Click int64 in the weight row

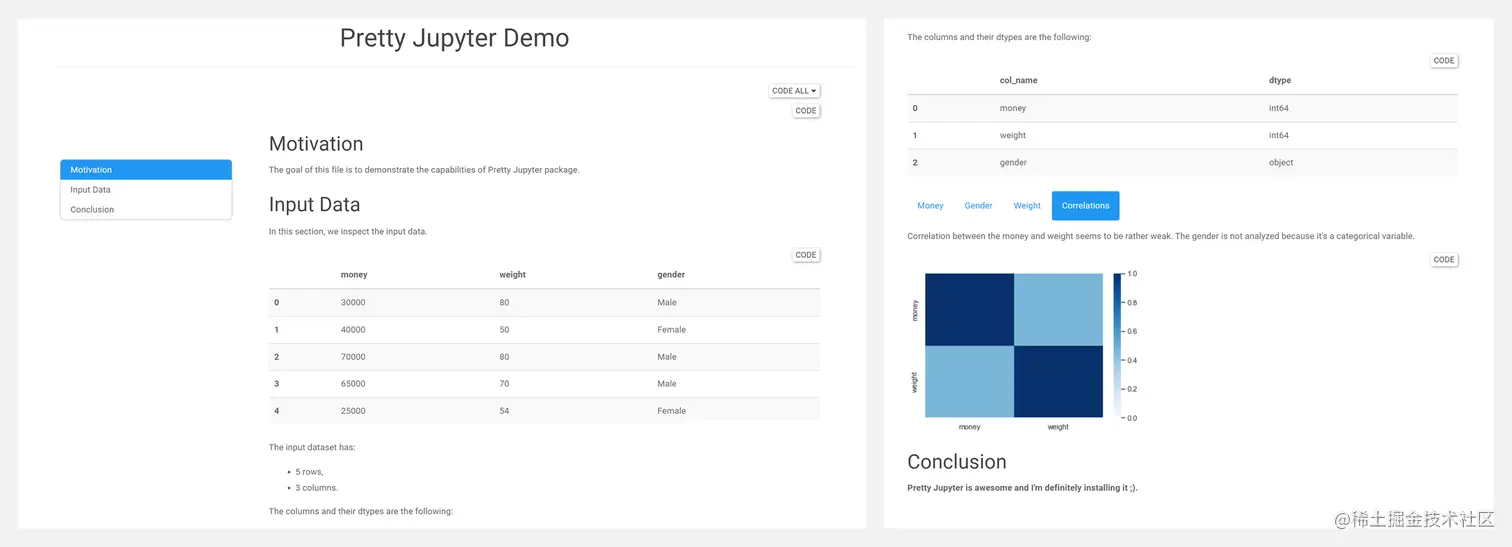point(1279,135)
